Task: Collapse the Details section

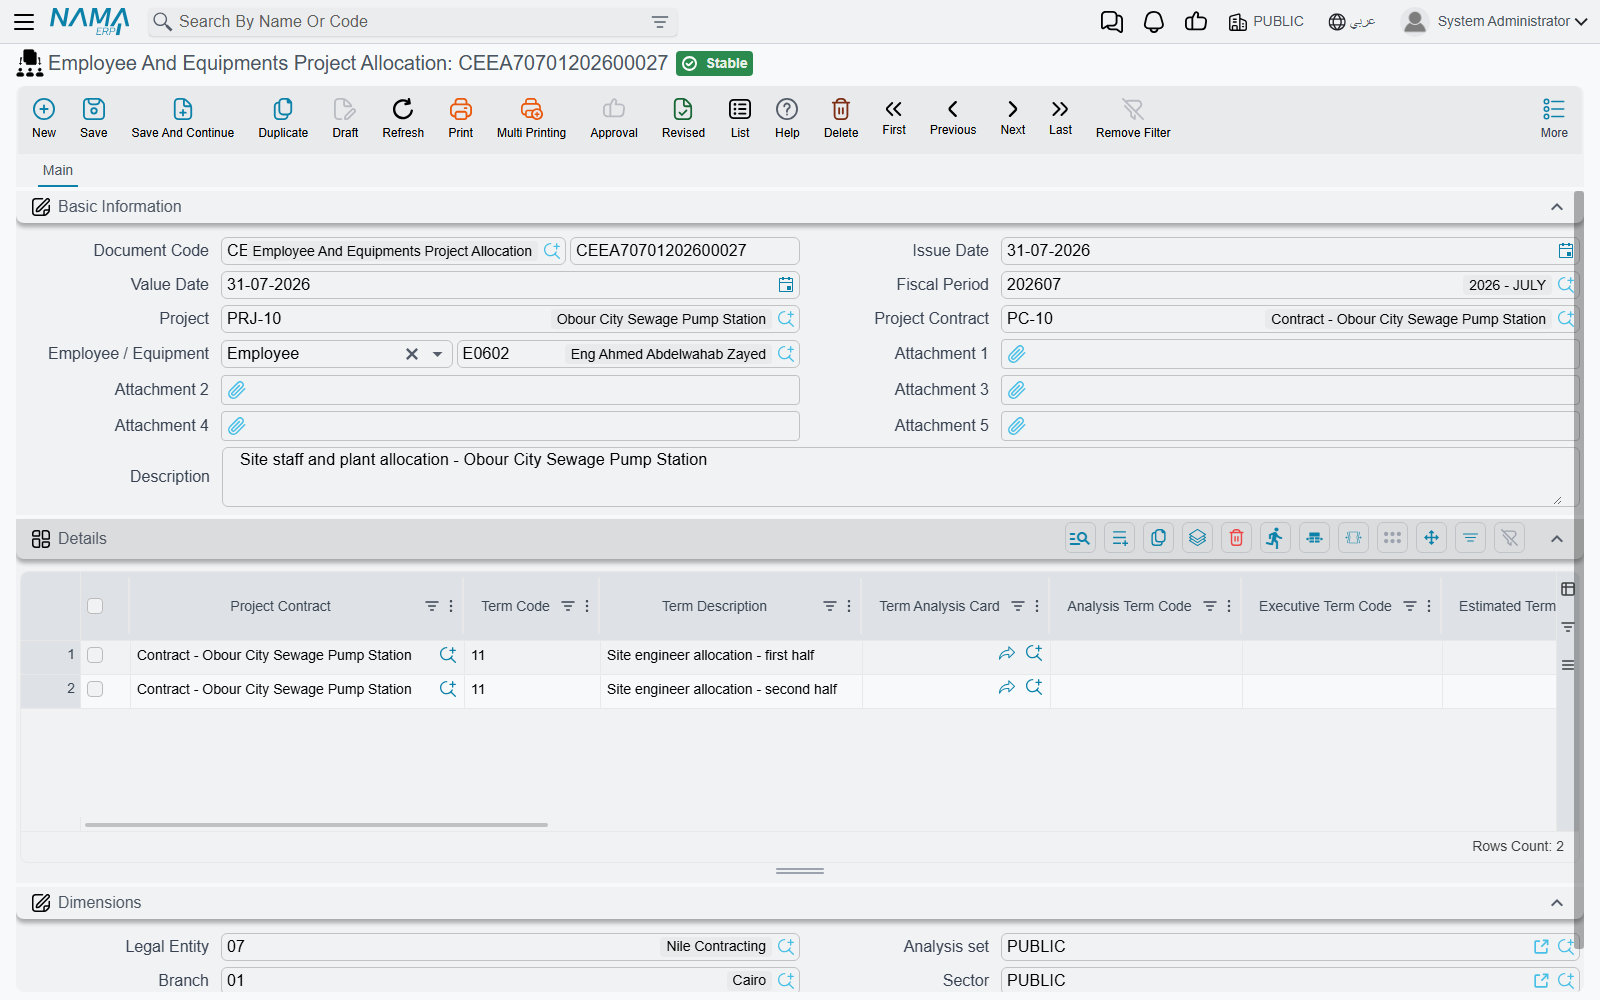Action: pyautogui.click(x=1557, y=539)
